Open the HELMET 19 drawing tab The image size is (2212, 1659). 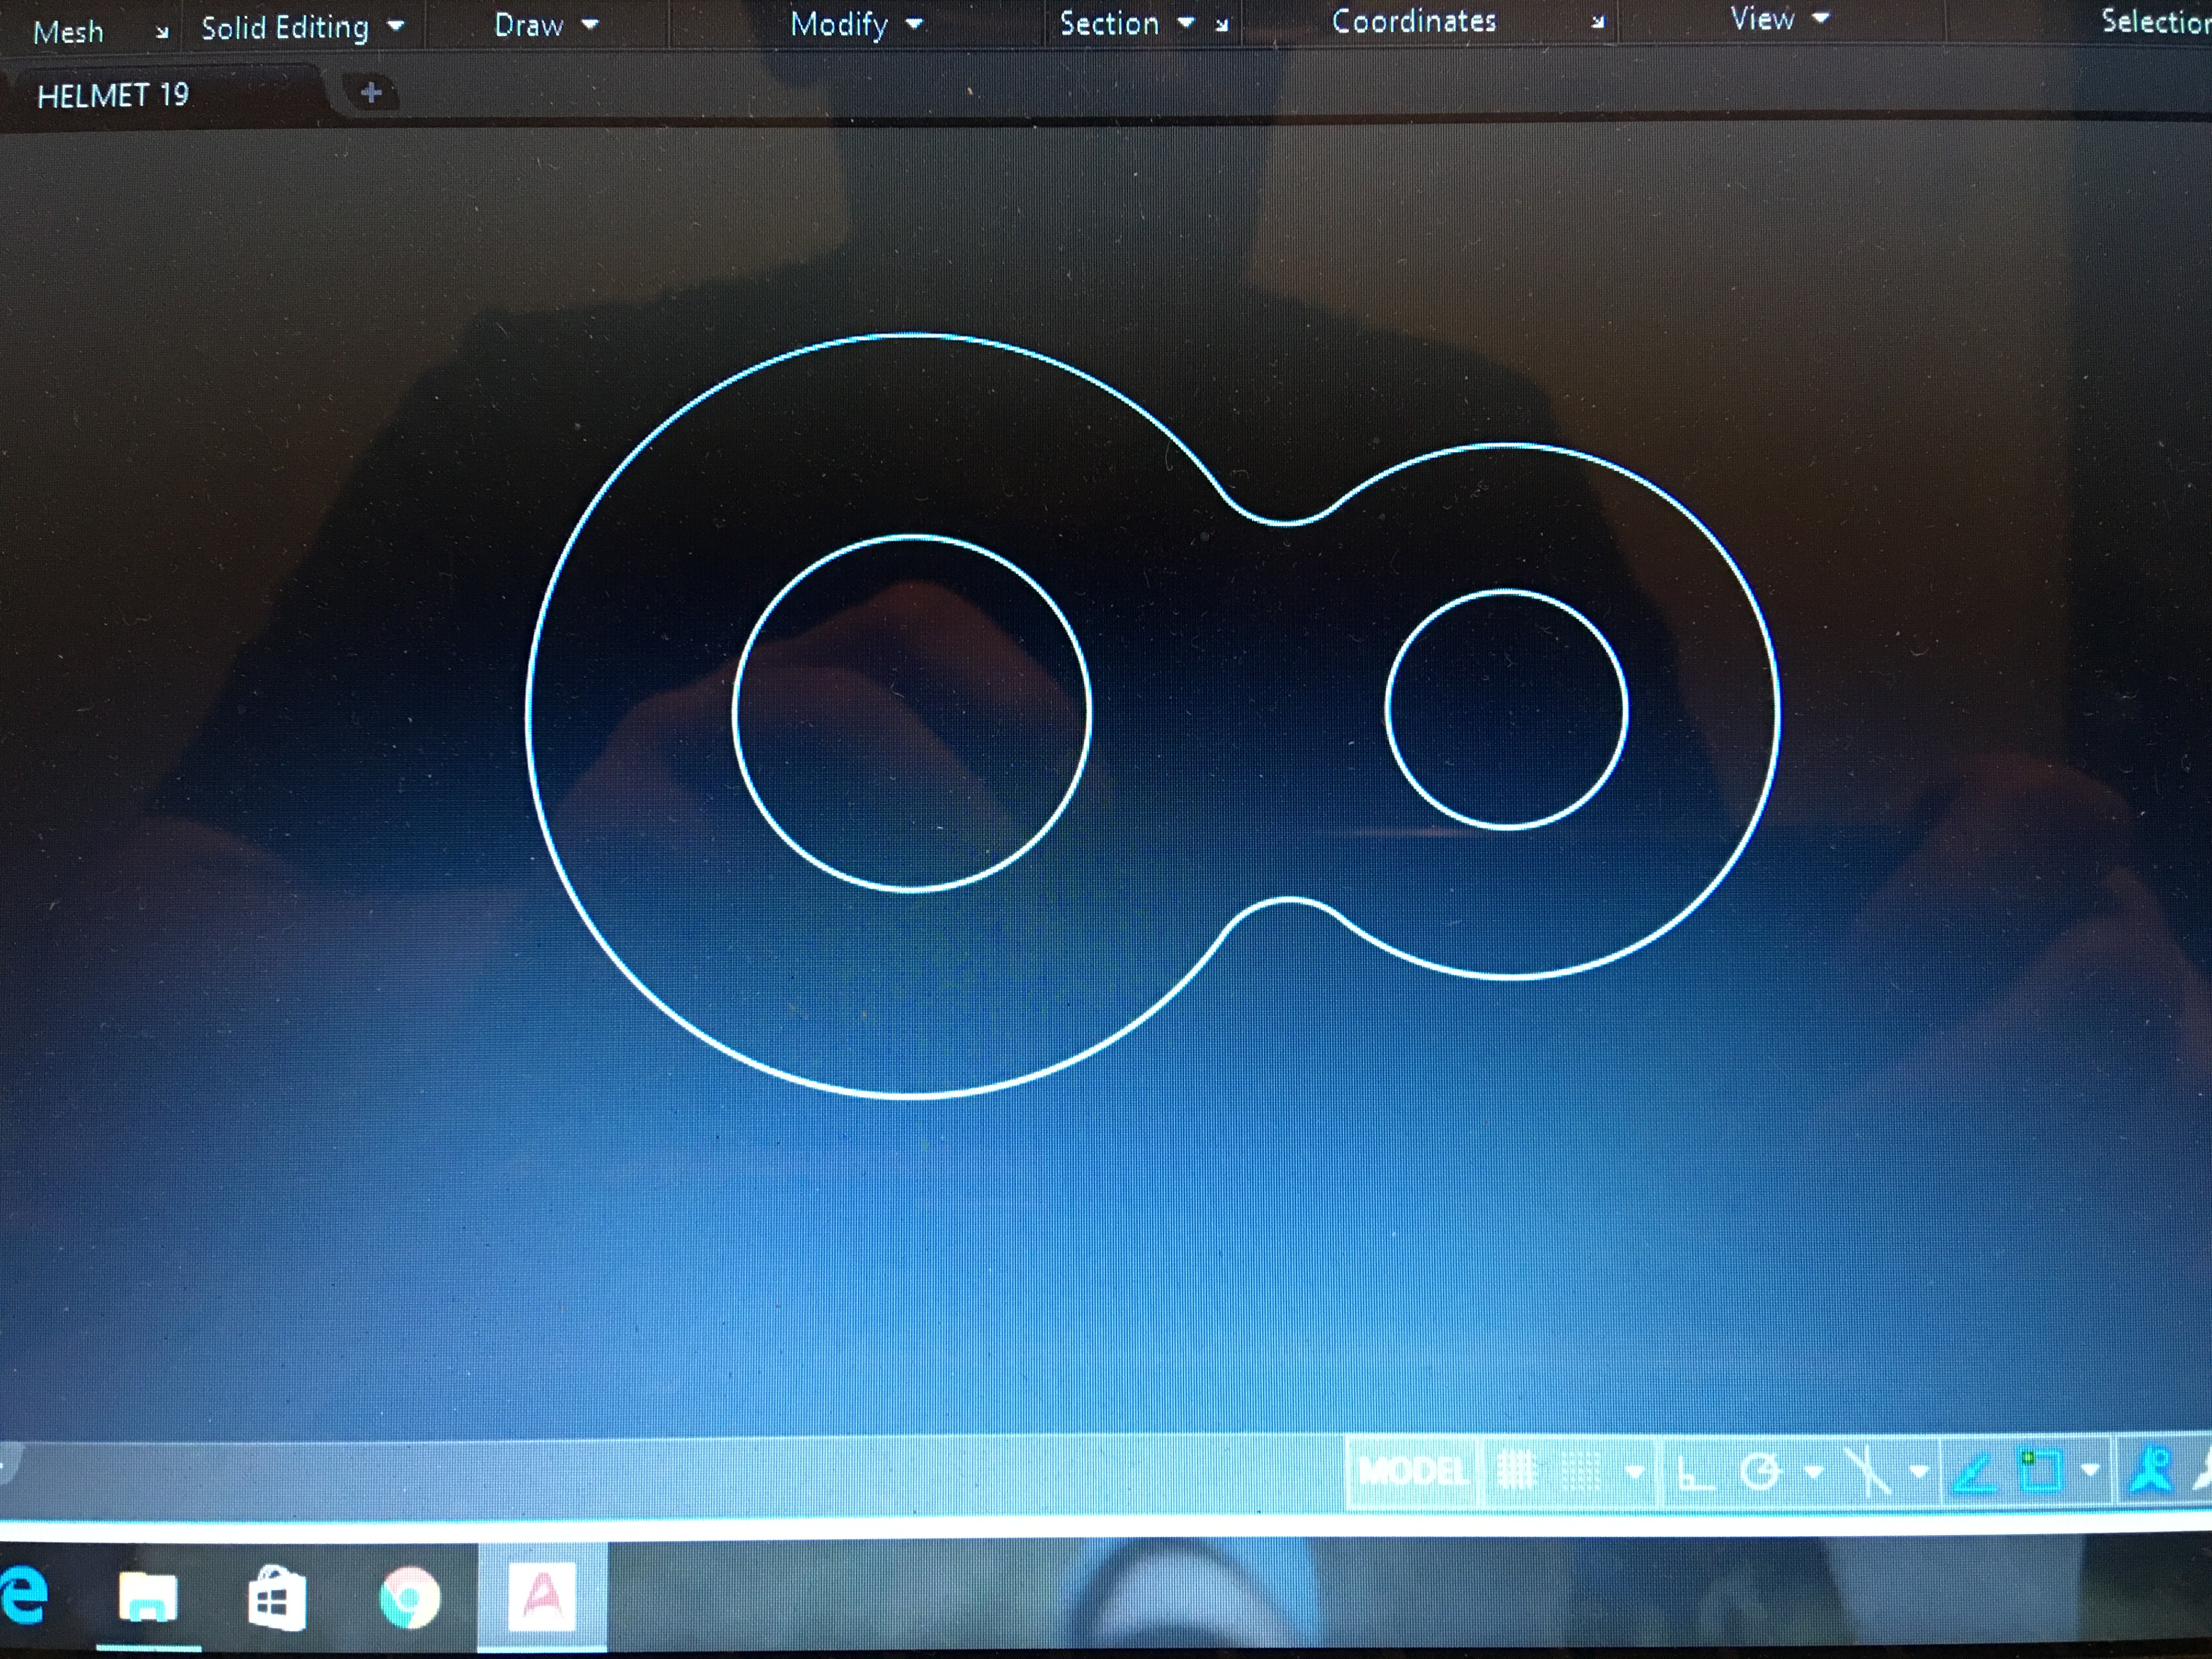click(113, 96)
